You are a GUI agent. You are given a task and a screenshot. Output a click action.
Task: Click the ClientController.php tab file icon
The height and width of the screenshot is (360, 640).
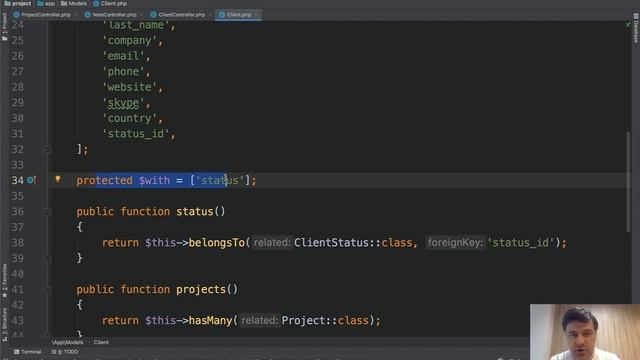click(153, 15)
